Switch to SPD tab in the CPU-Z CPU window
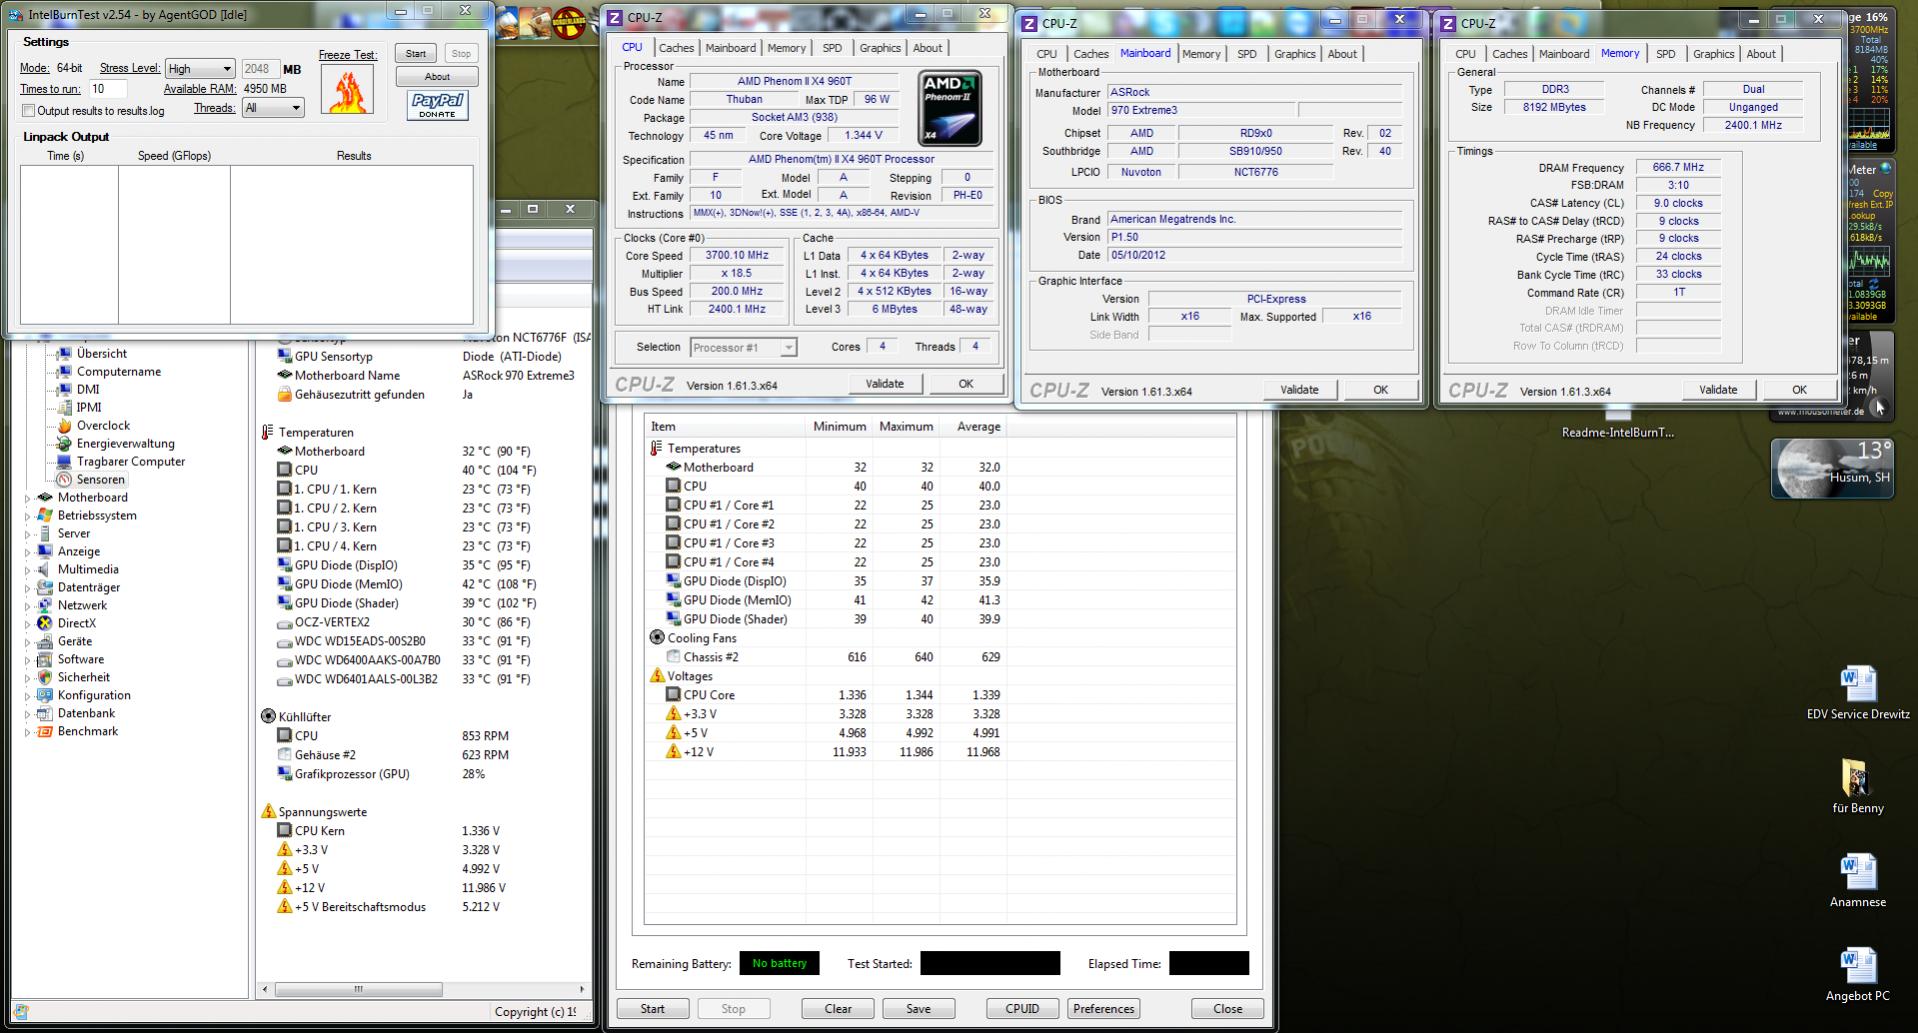Image resolution: width=1918 pixels, height=1033 pixels. coord(832,48)
